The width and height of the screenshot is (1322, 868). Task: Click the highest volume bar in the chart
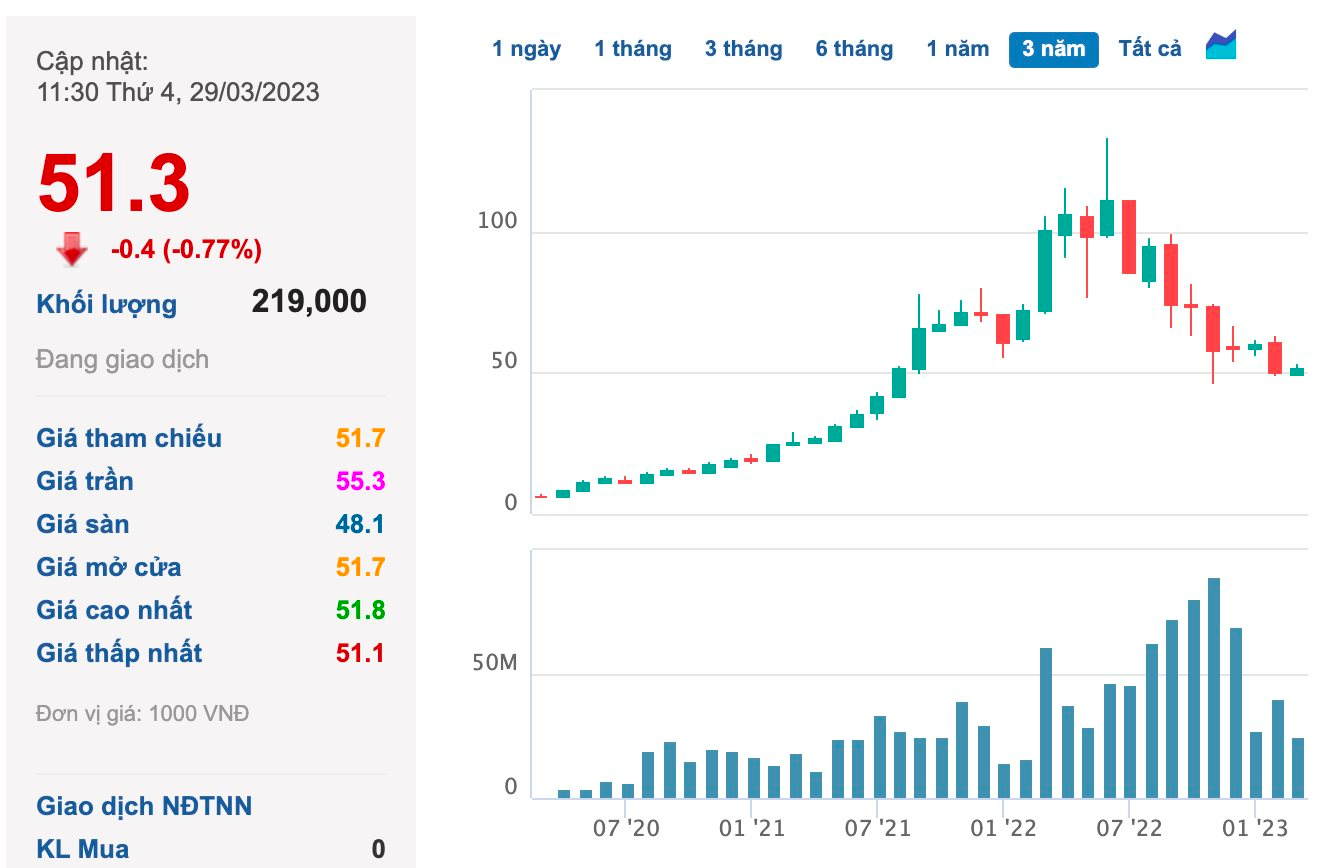coord(1214,688)
